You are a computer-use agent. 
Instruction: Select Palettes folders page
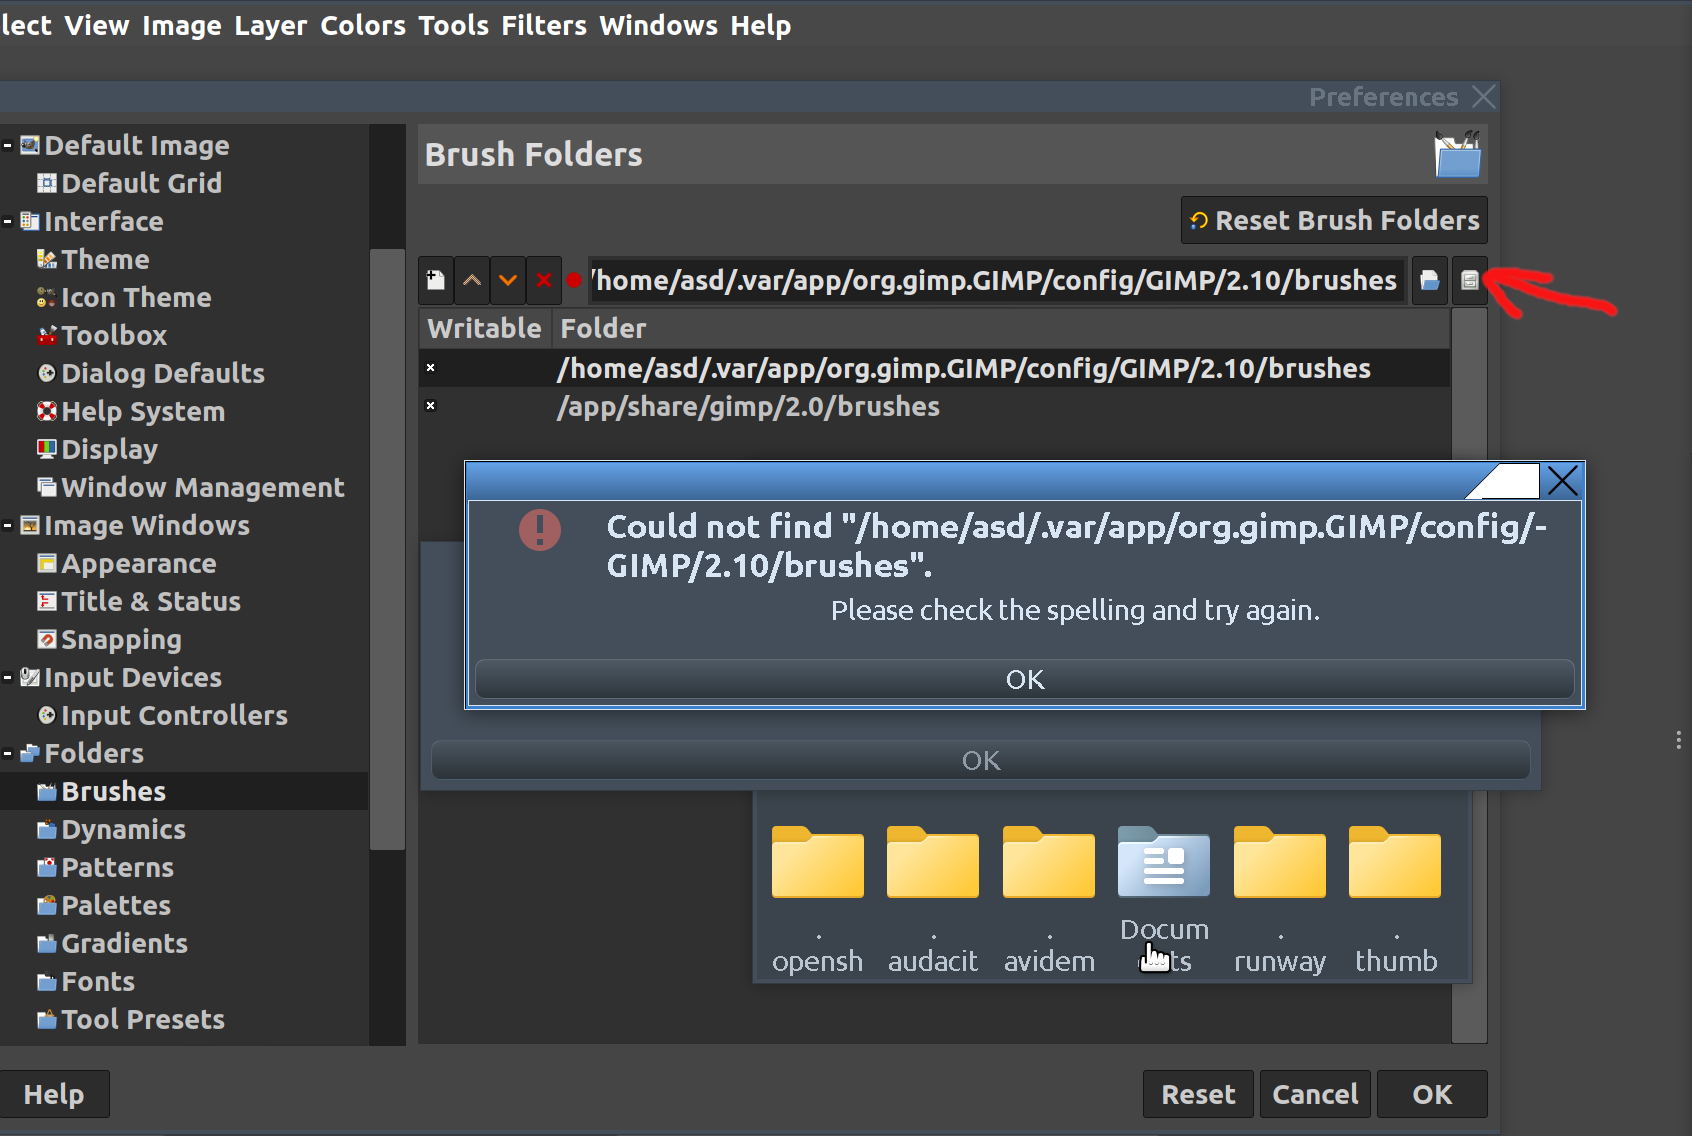click(116, 905)
